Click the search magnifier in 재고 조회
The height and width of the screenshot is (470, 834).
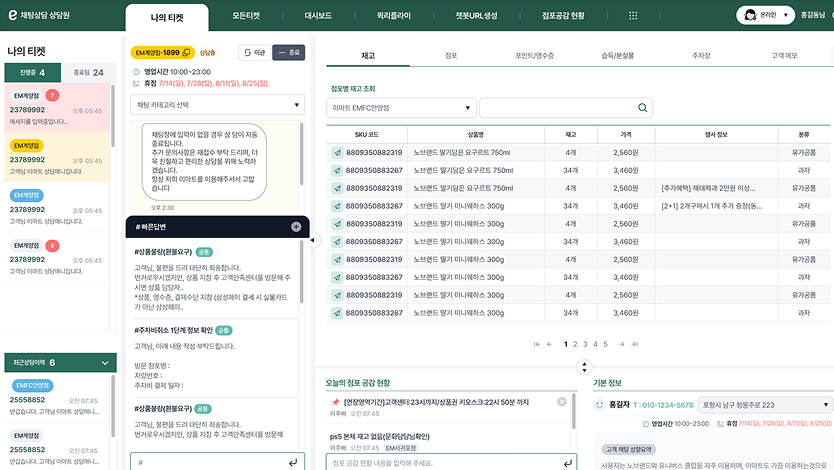643,107
